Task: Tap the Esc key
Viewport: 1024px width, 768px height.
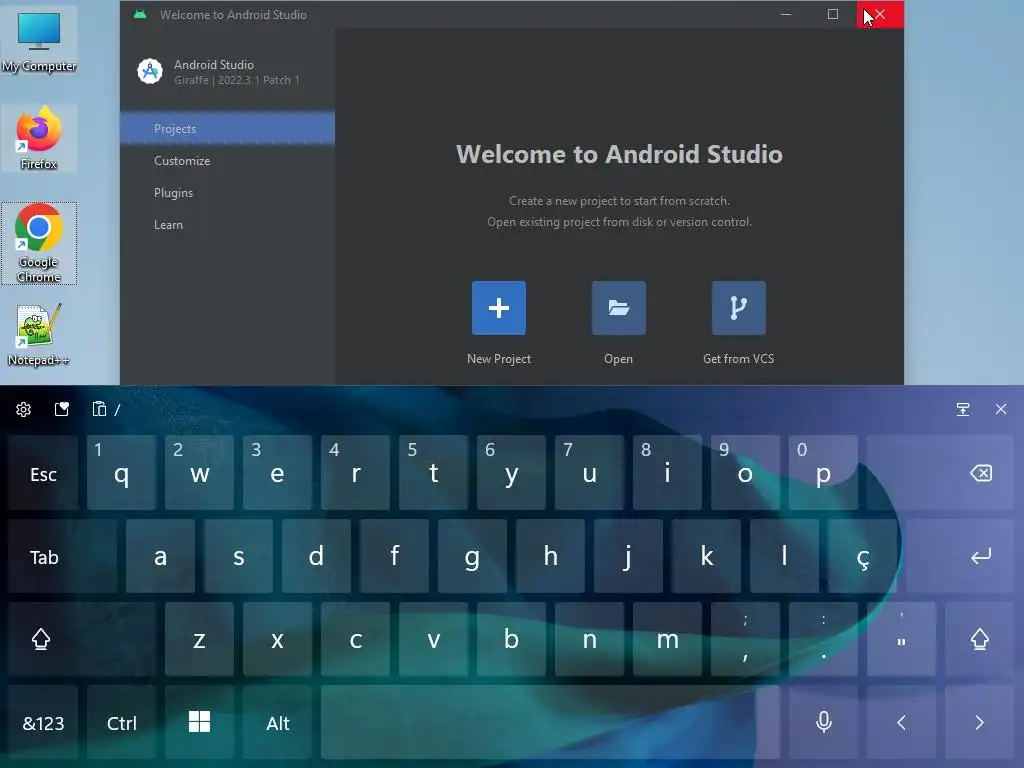Action: pyautogui.click(x=43, y=473)
